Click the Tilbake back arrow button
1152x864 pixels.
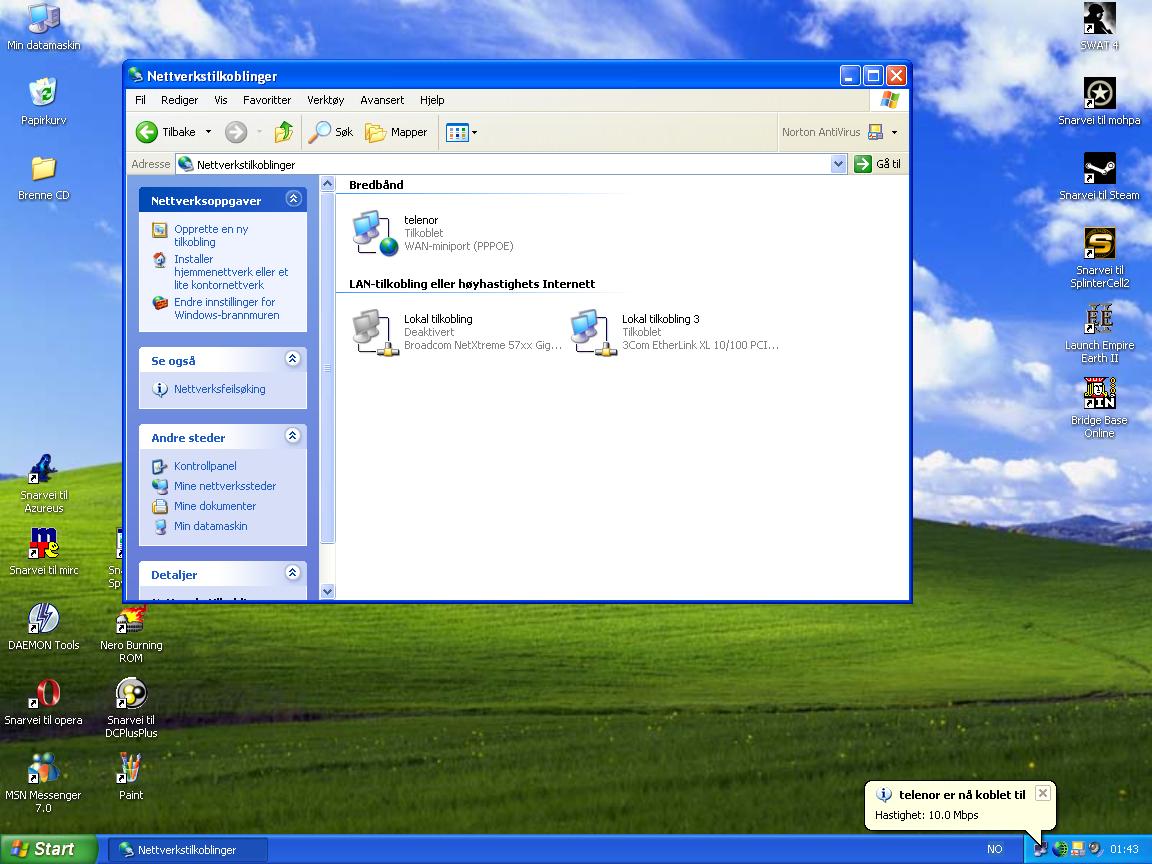(x=166, y=132)
